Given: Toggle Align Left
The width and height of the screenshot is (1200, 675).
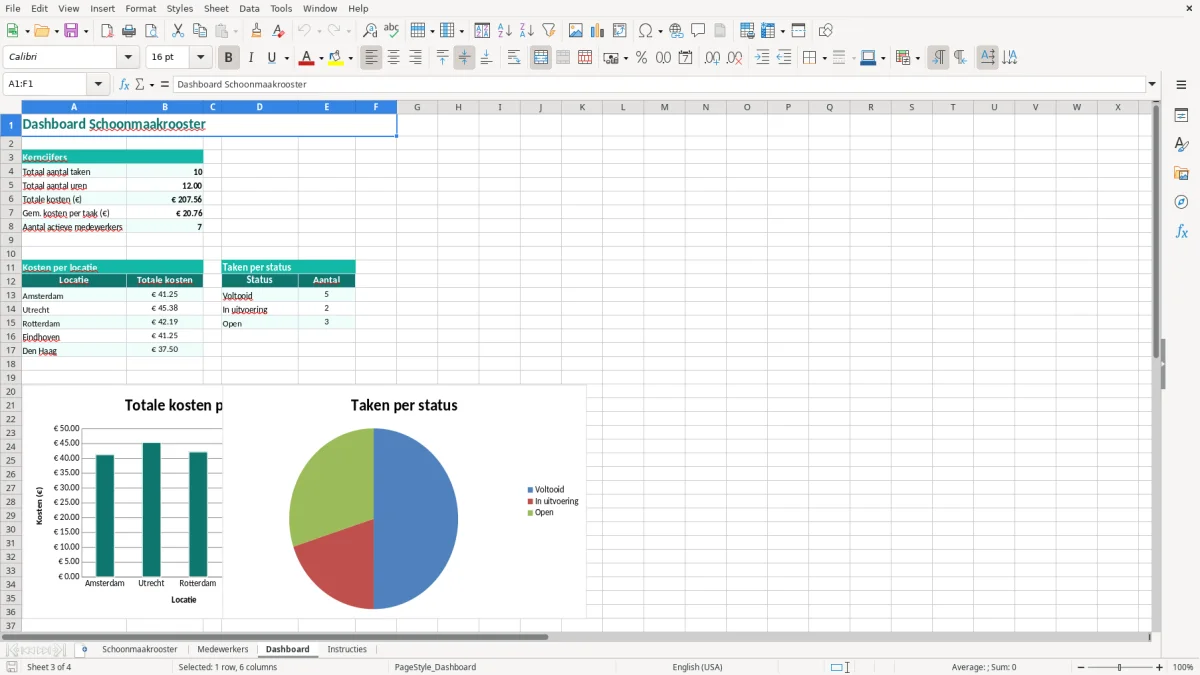Looking at the screenshot, I should (x=372, y=58).
